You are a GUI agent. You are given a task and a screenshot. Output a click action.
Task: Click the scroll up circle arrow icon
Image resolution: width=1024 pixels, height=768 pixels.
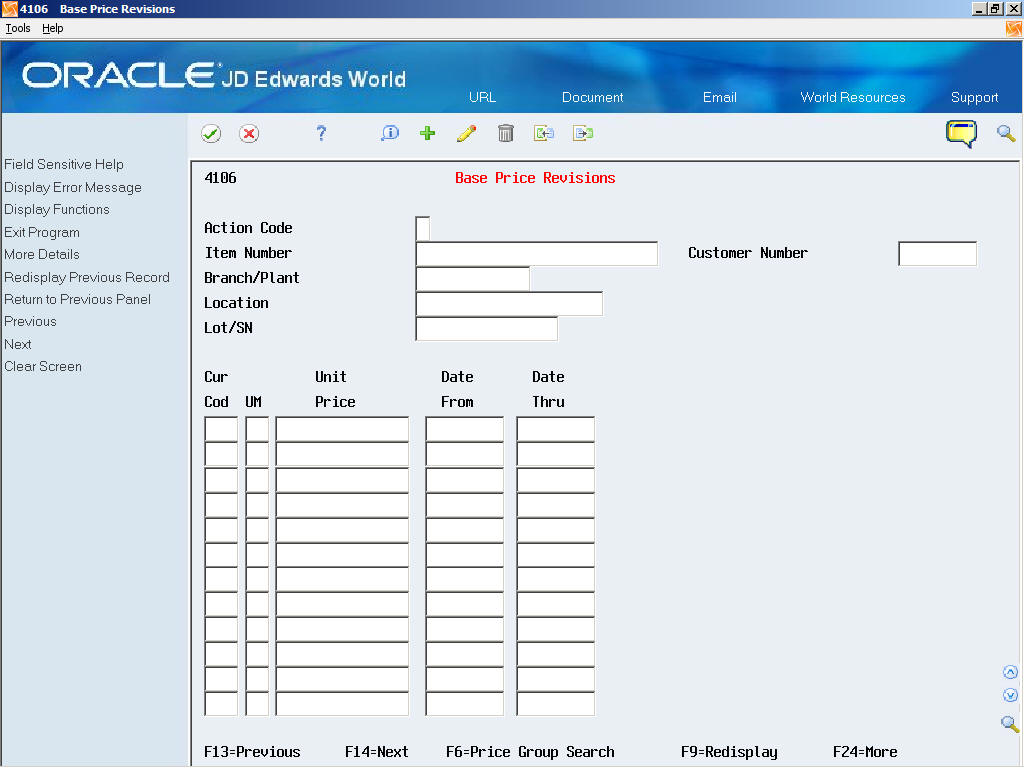[x=1010, y=672]
